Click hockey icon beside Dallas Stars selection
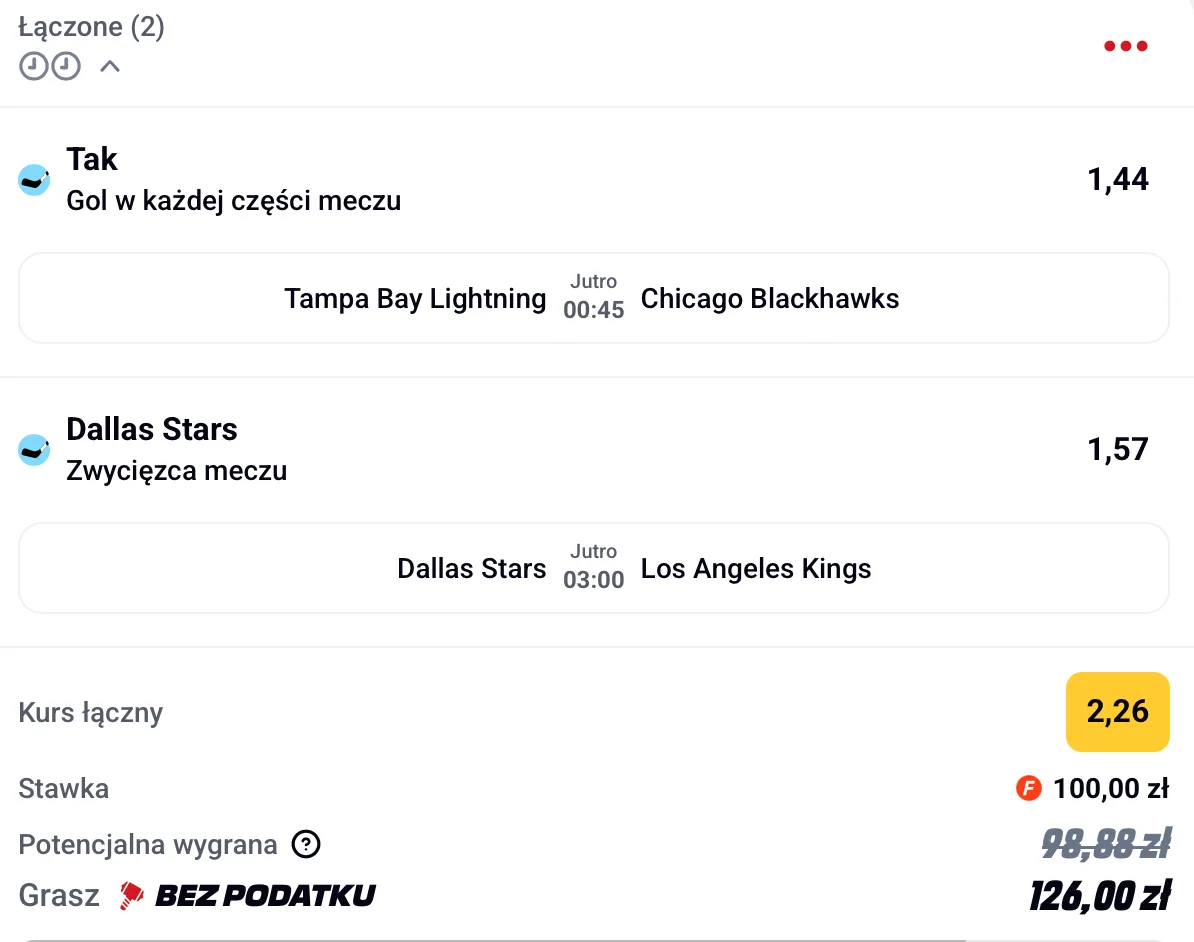The height and width of the screenshot is (942, 1194). [34, 450]
